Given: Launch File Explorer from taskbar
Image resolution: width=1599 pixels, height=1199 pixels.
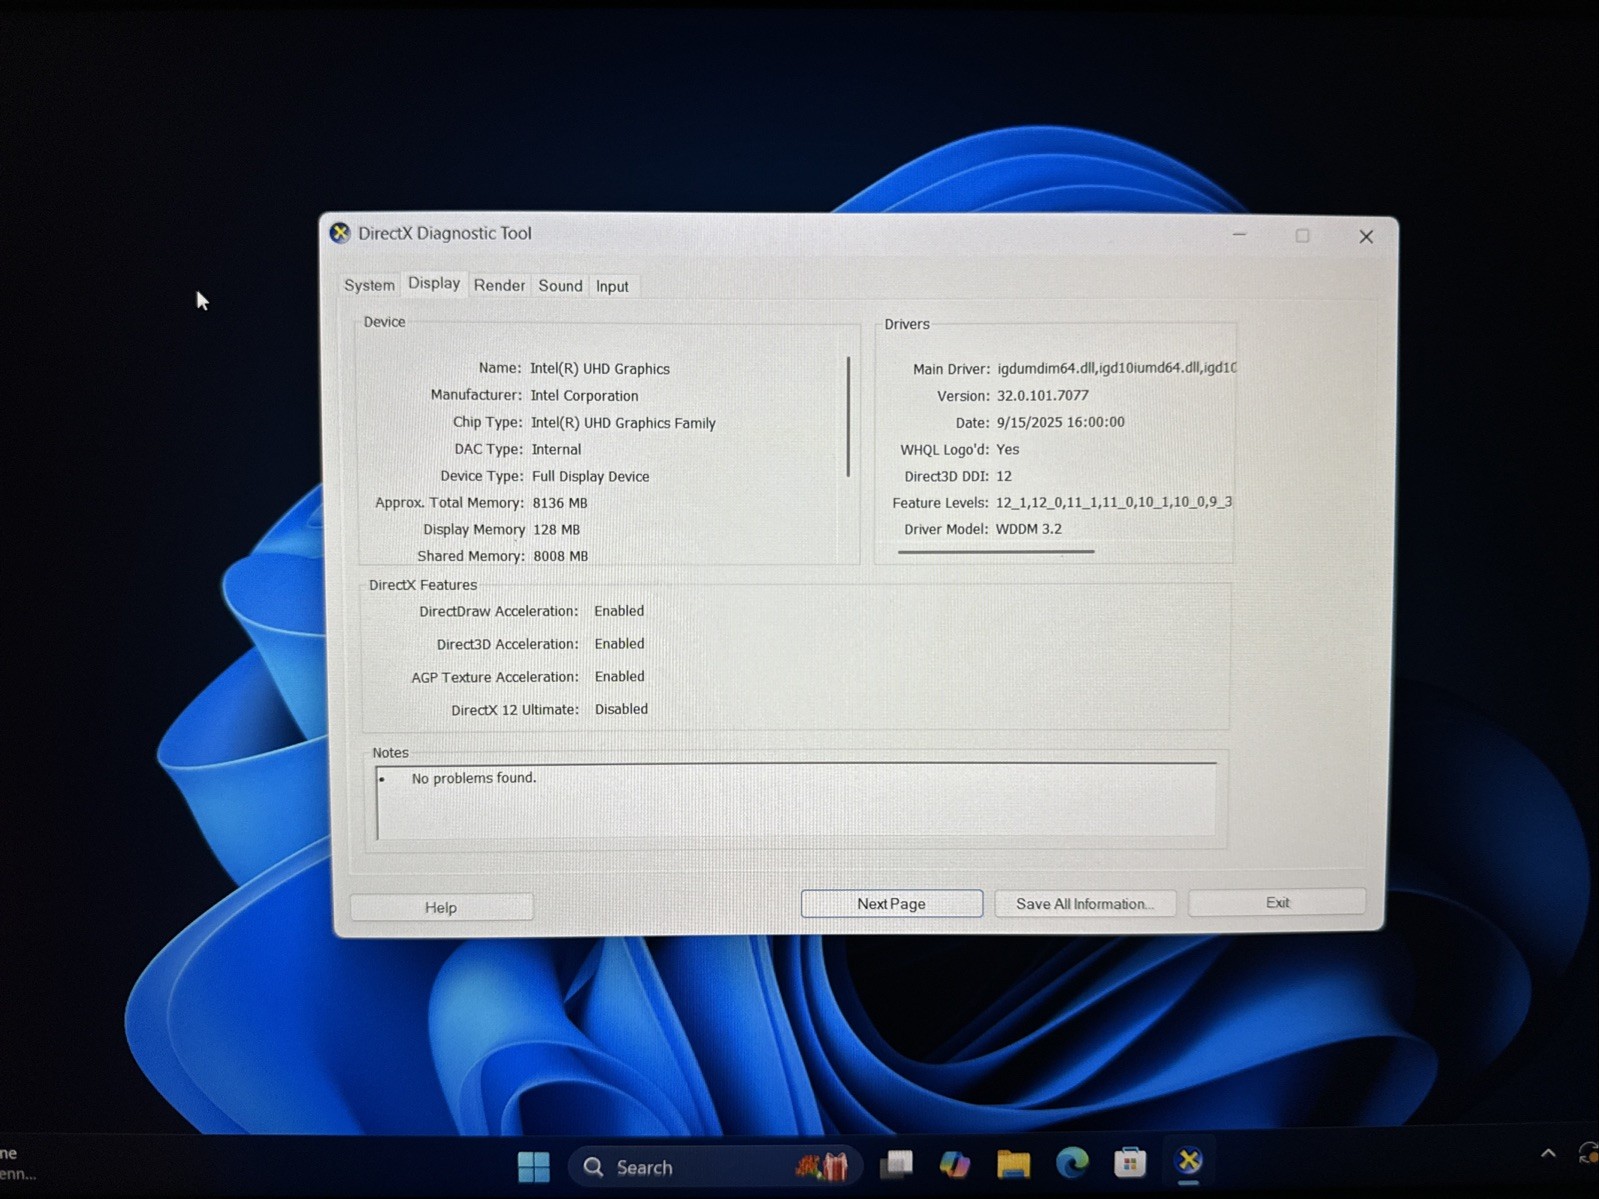Looking at the screenshot, I should click(x=1013, y=1164).
